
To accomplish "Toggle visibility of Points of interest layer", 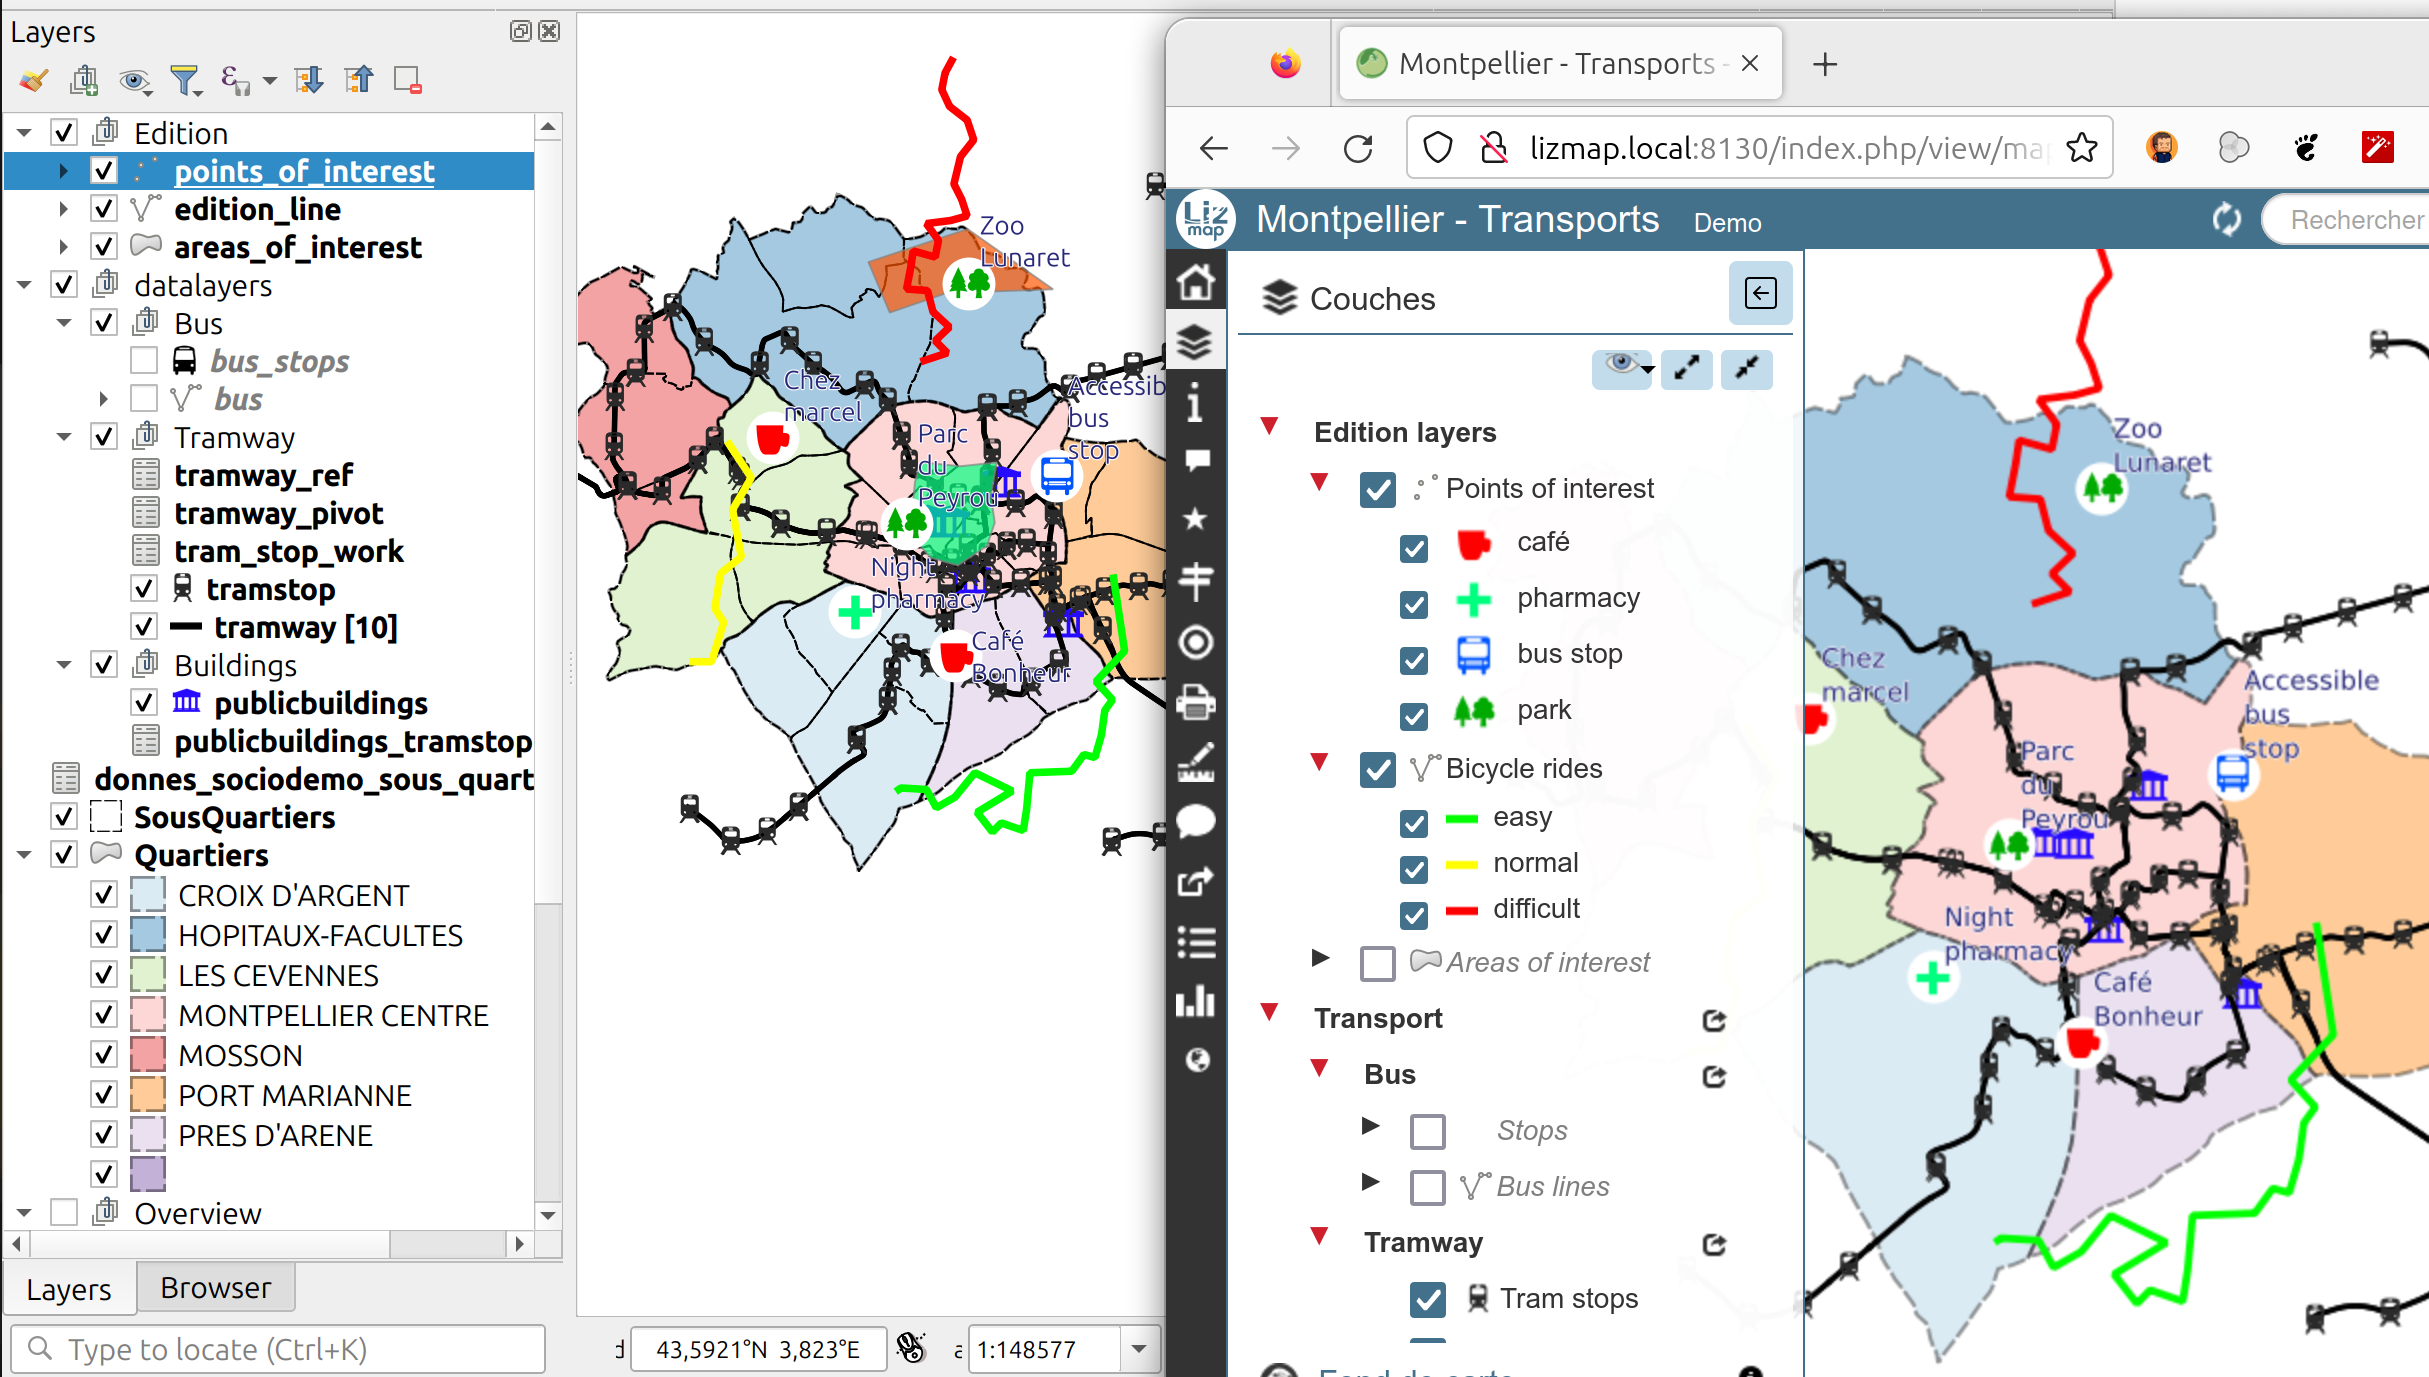I will click(x=1376, y=489).
